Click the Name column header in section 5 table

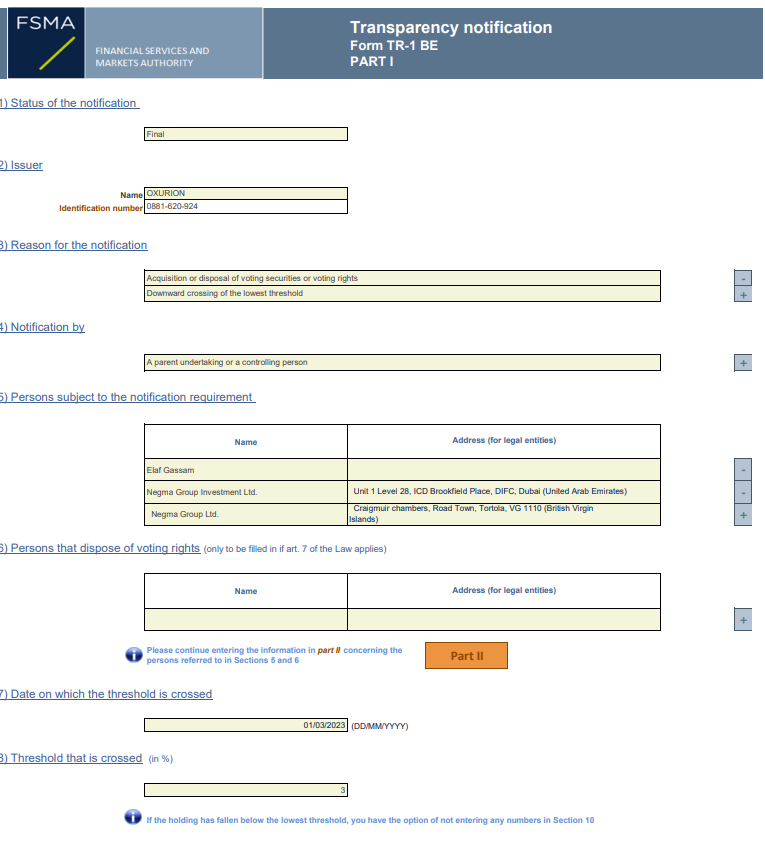pos(246,442)
